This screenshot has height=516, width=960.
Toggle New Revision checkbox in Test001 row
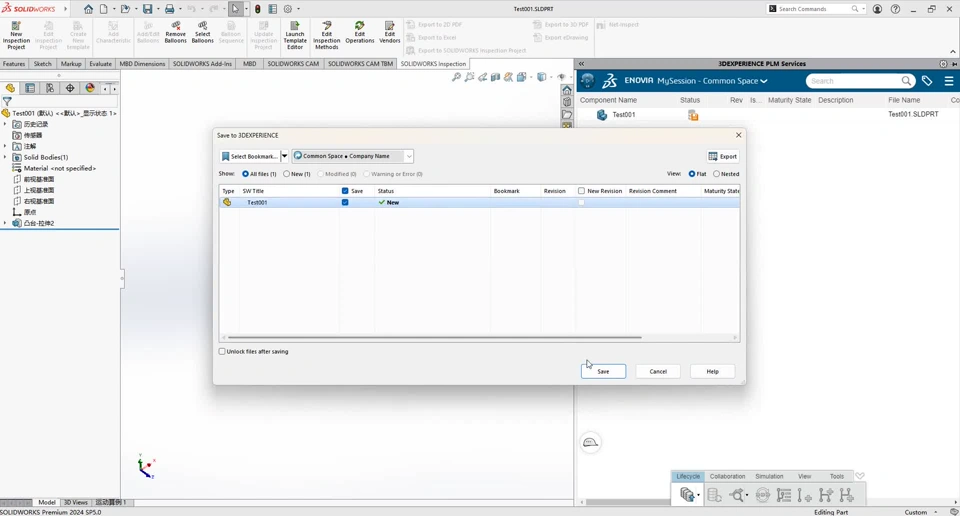point(582,203)
